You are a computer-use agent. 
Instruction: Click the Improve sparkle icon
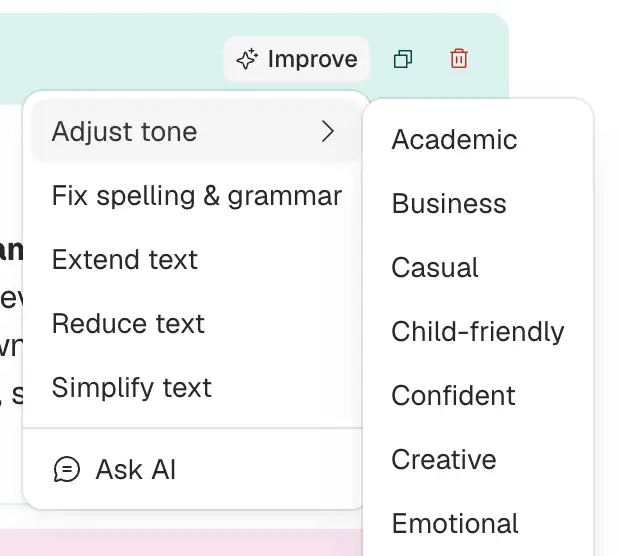pos(247,59)
